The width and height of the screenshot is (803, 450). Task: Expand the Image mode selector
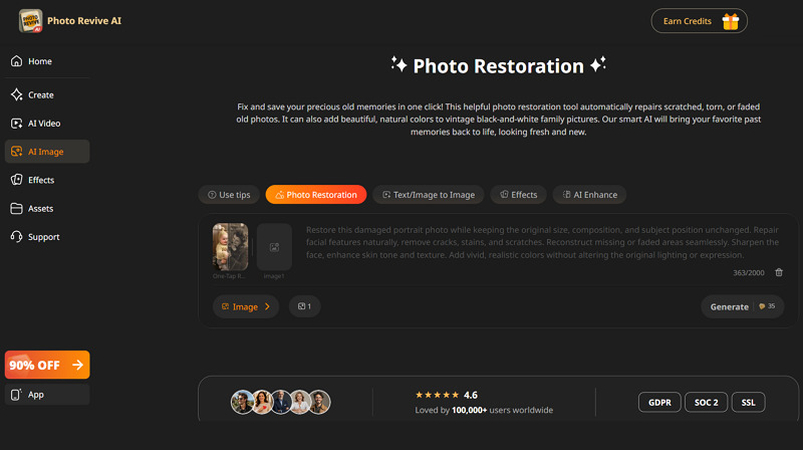pyautogui.click(x=246, y=307)
